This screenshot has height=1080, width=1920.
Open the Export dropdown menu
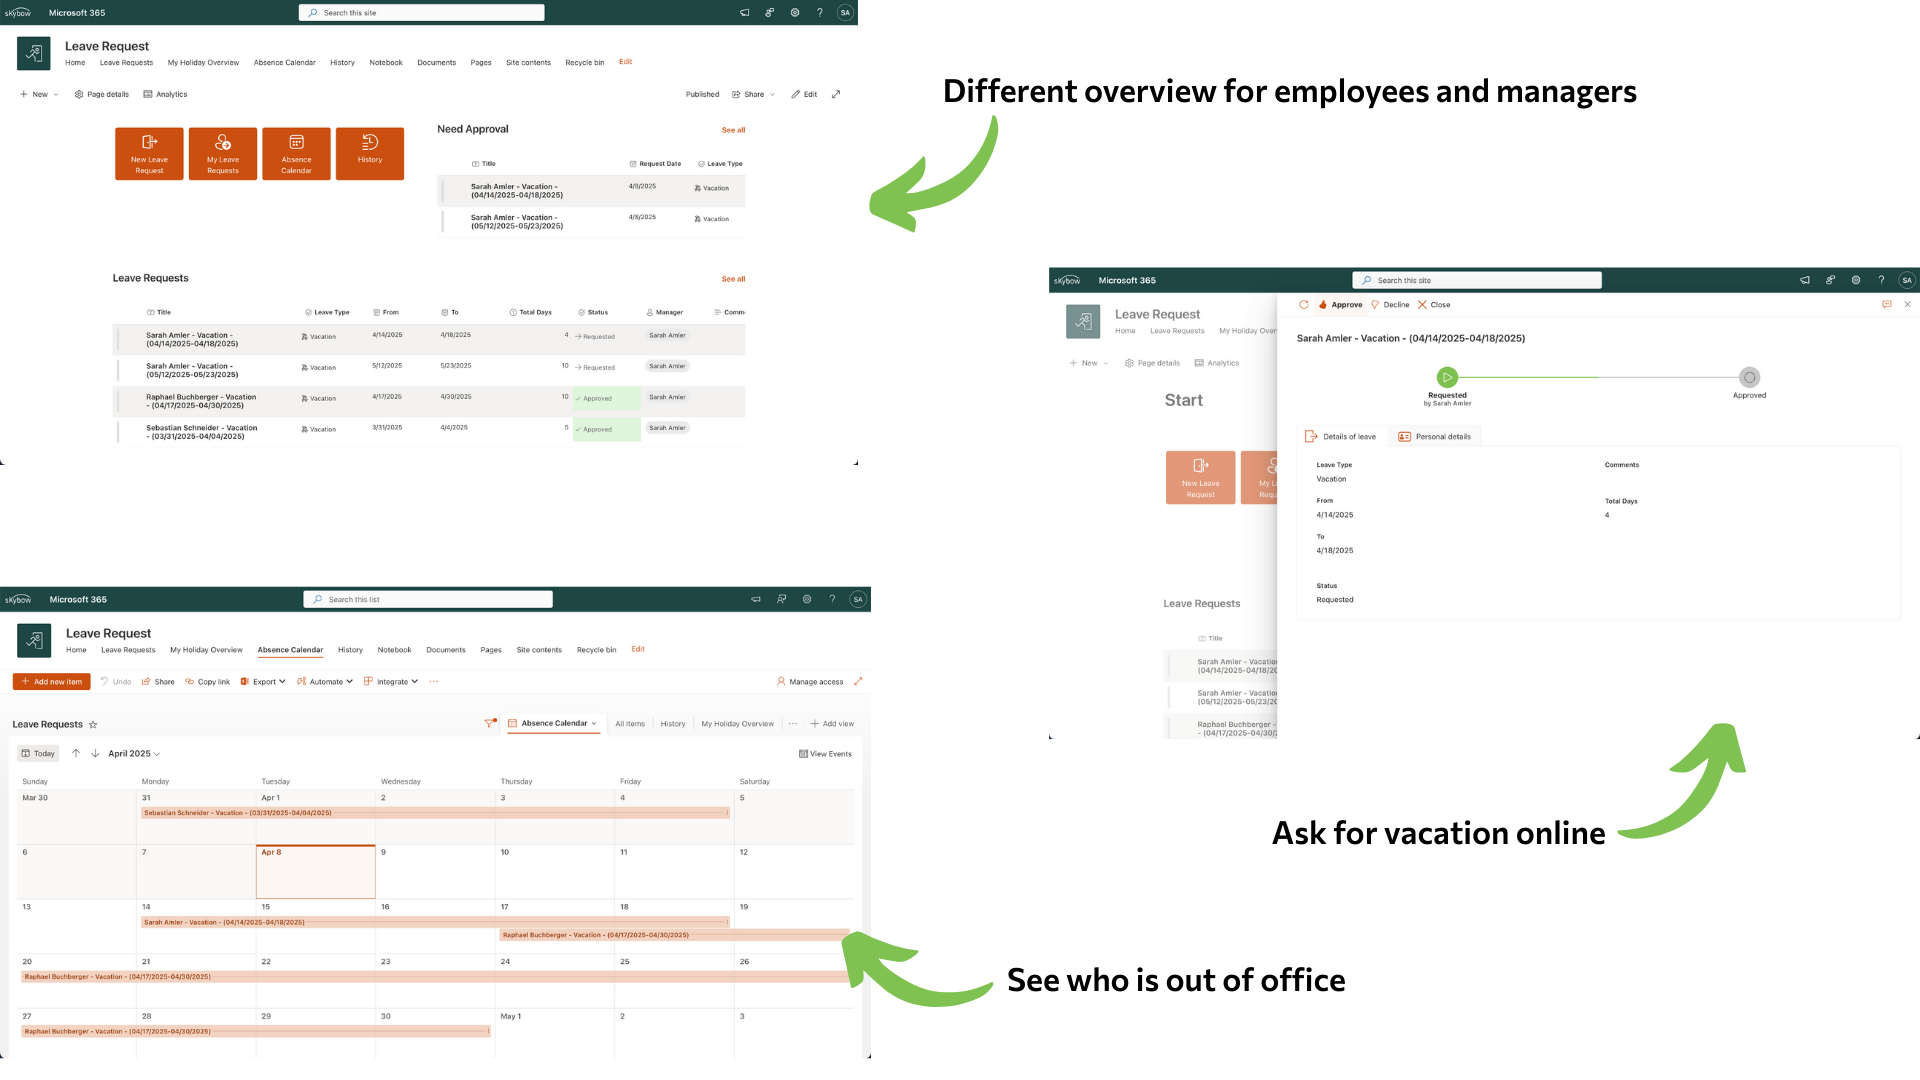264,682
